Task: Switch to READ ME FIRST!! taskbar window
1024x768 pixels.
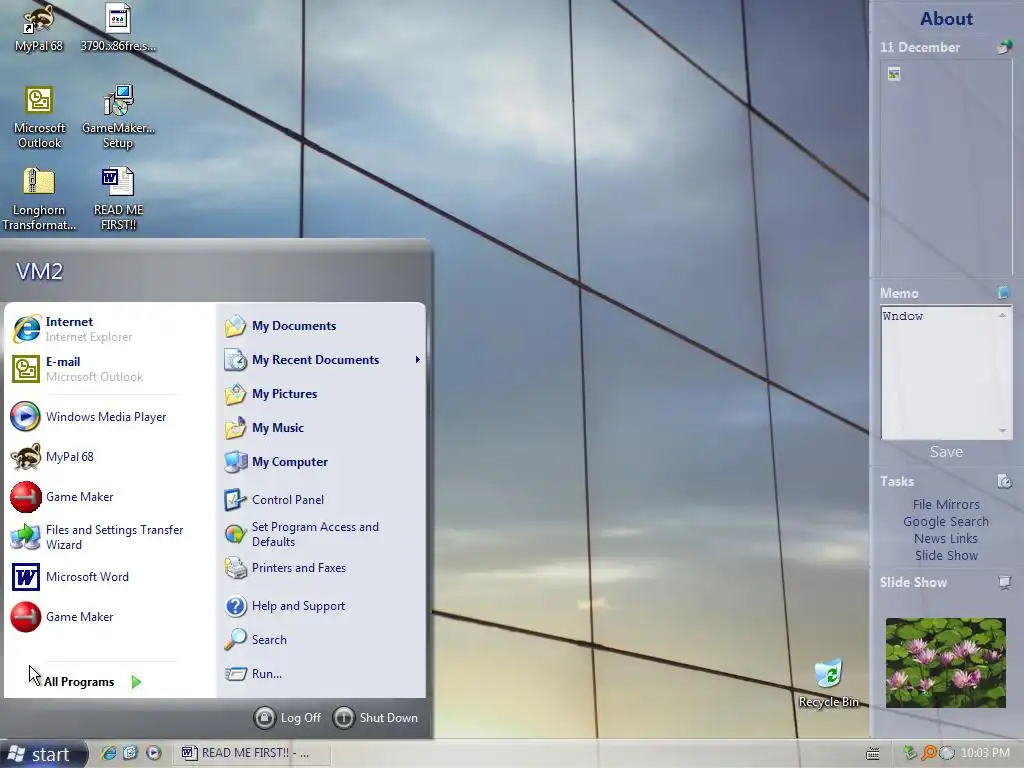Action: tap(252, 753)
